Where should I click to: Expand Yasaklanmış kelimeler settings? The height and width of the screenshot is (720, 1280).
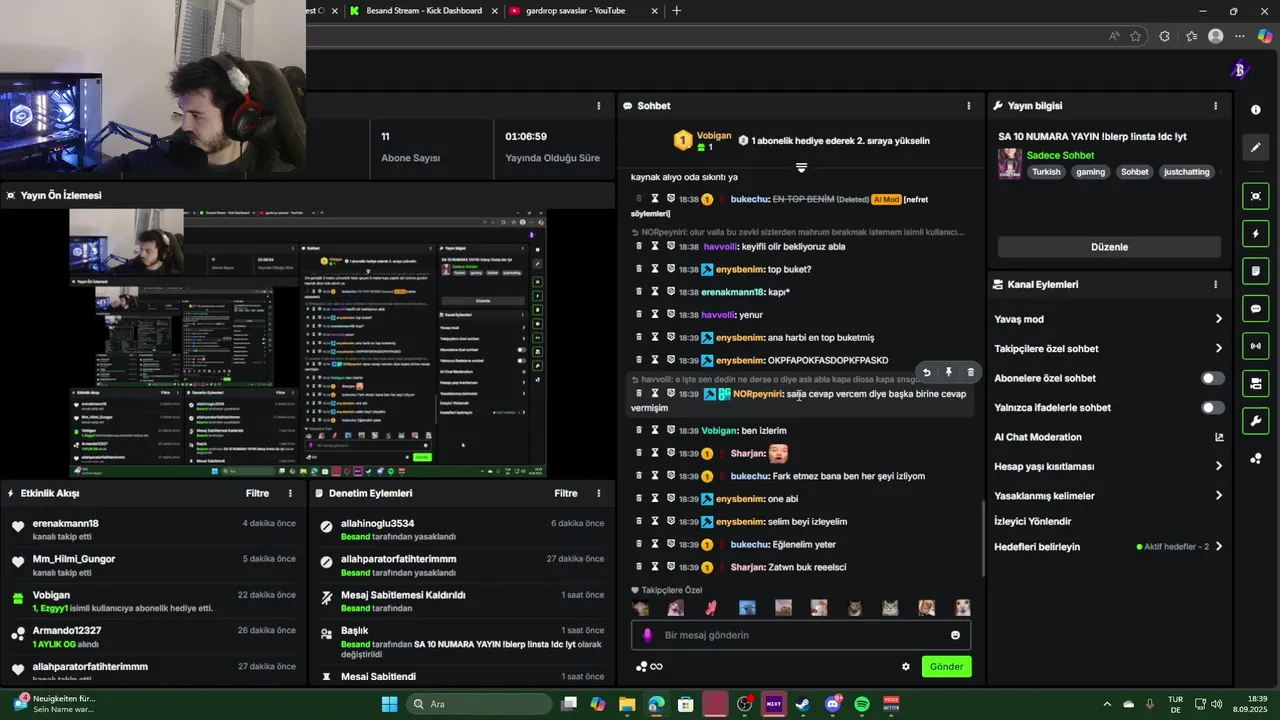pos(1219,496)
